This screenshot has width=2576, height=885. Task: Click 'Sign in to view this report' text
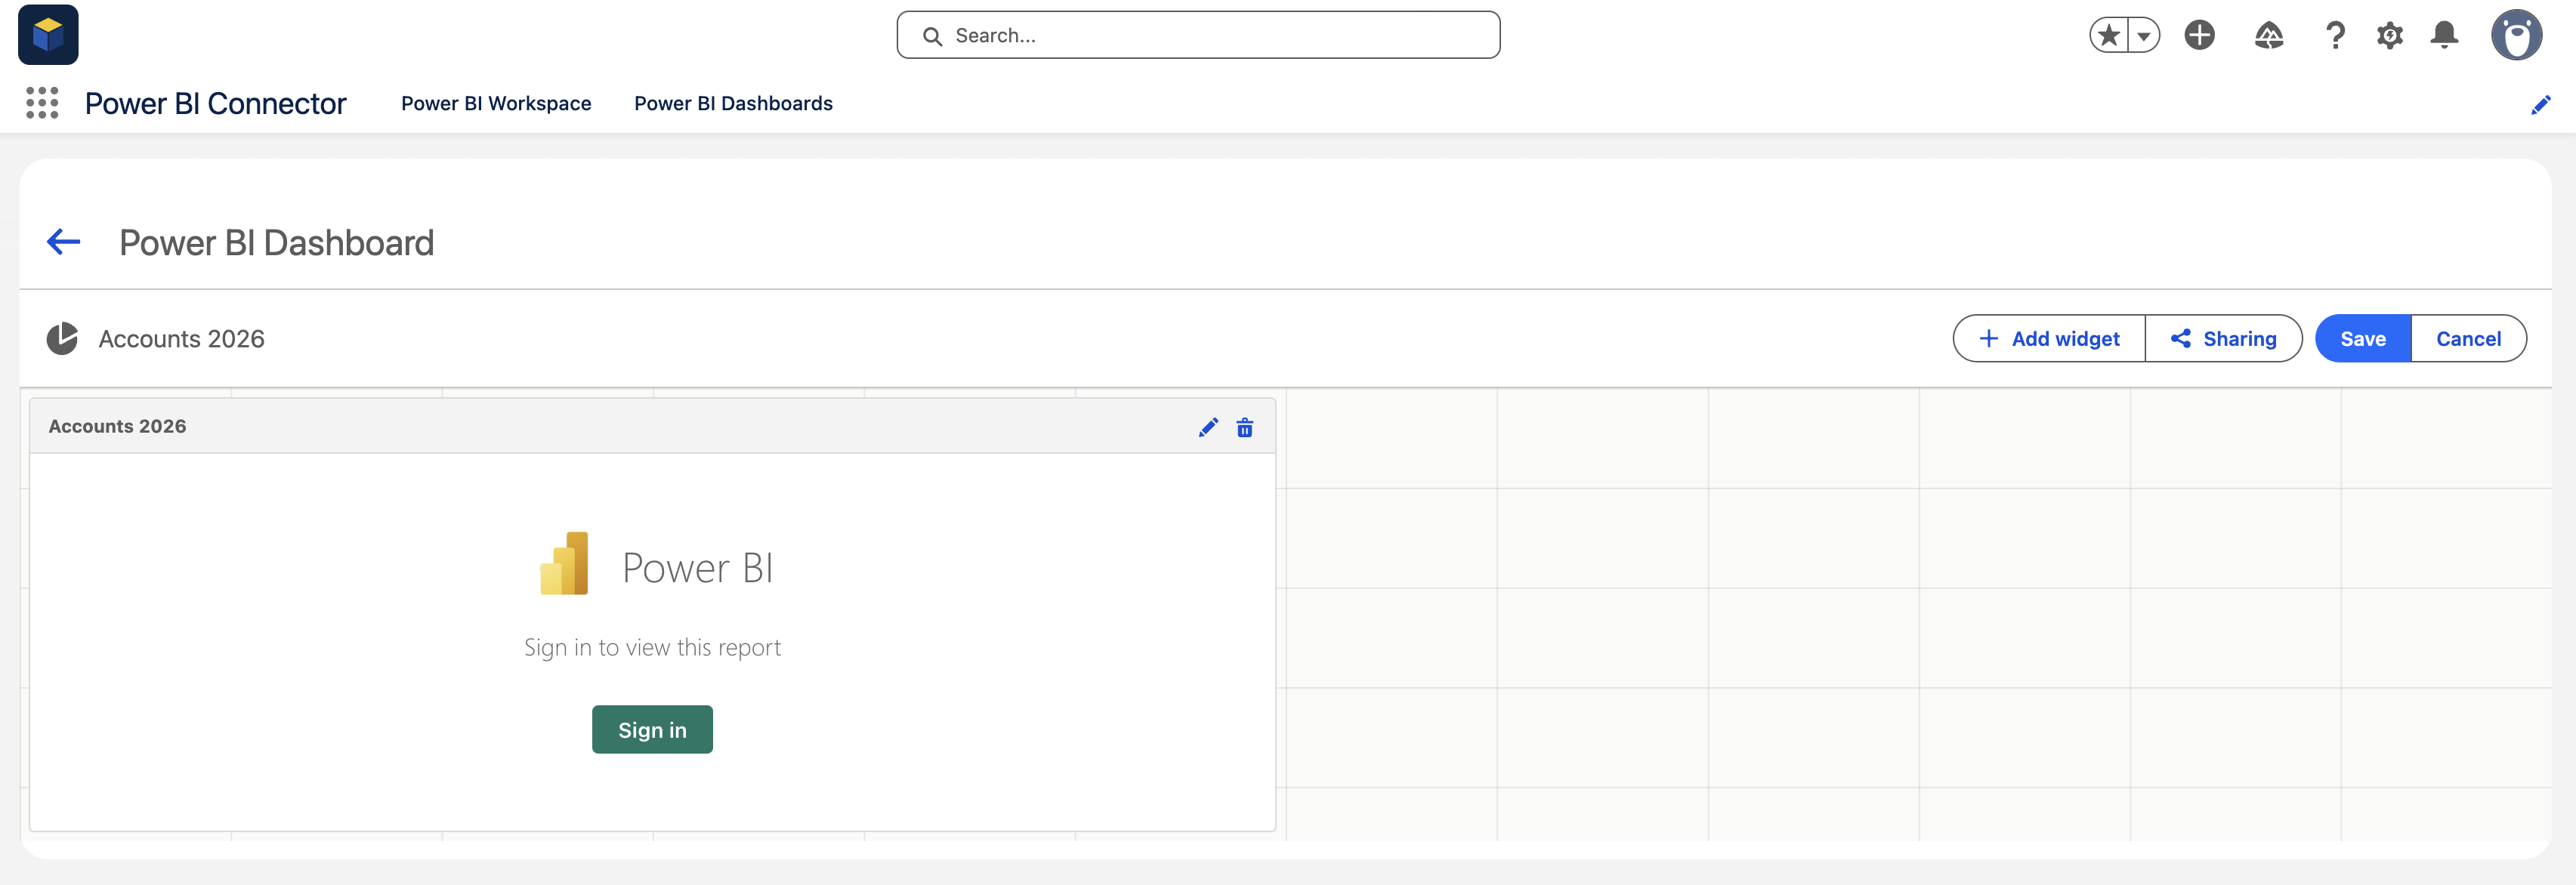(x=652, y=648)
